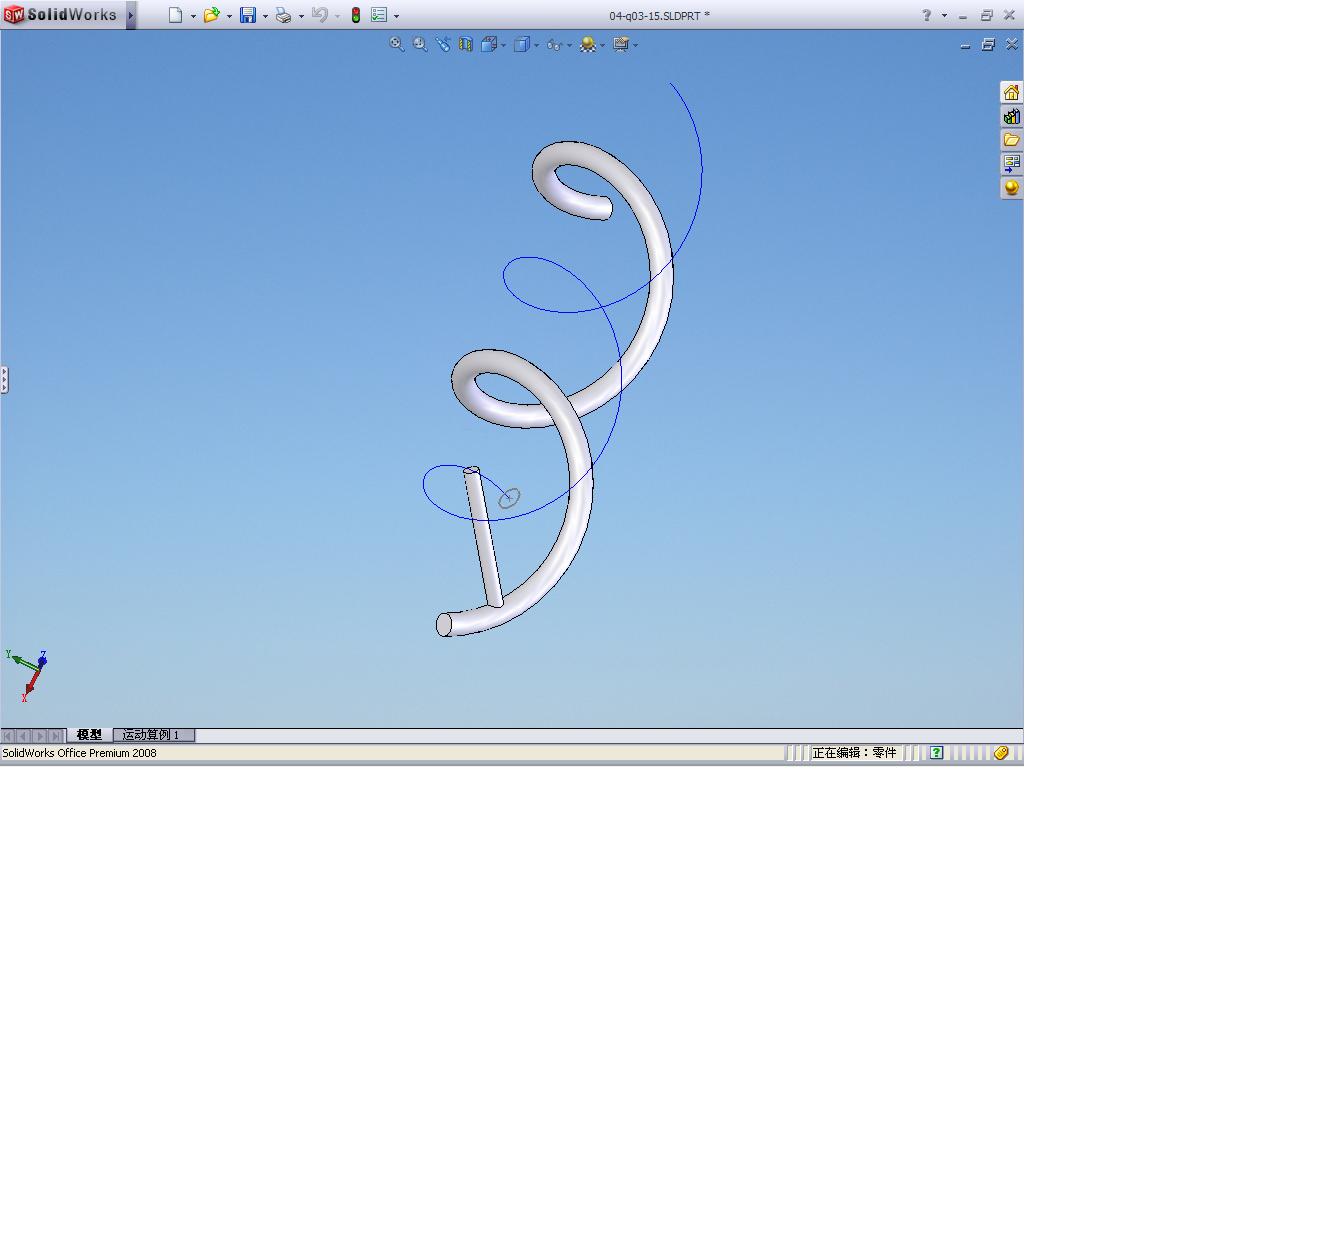Viewport: 1342px width, 1235px height.
Task: Select the straight cylinder rod body
Action: [483, 537]
